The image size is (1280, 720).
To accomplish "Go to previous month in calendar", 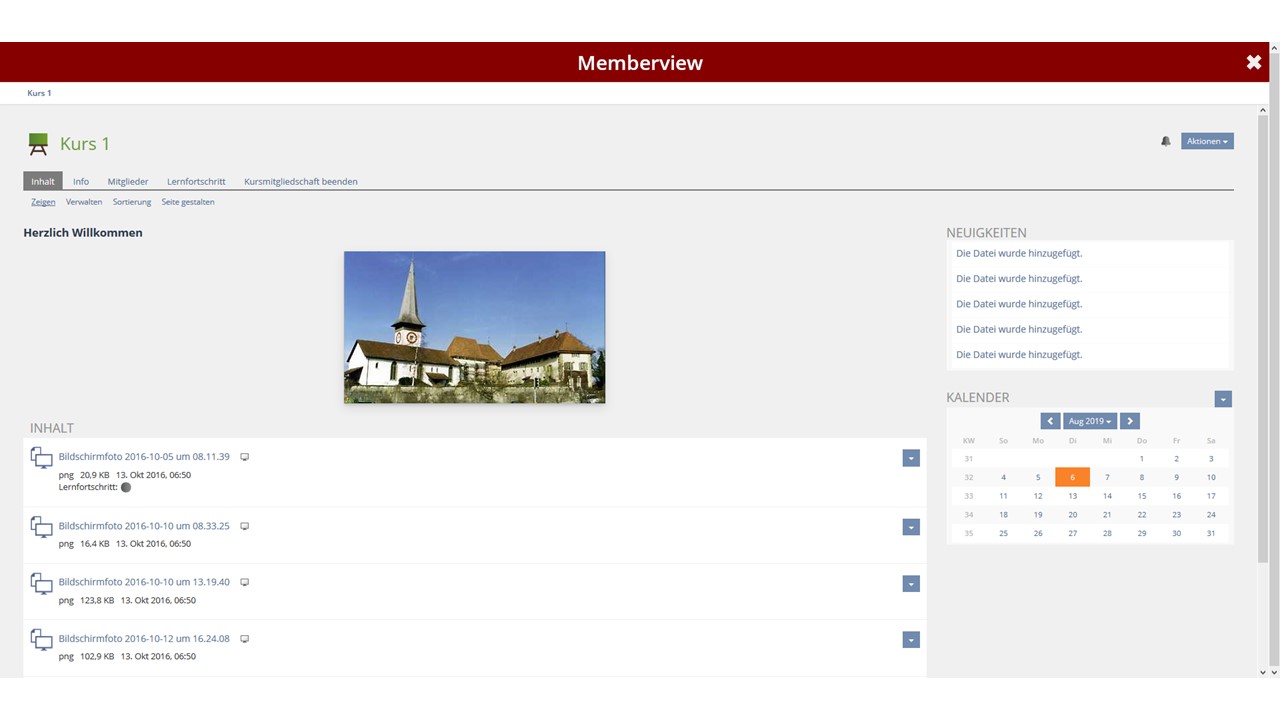I will coord(1050,421).
